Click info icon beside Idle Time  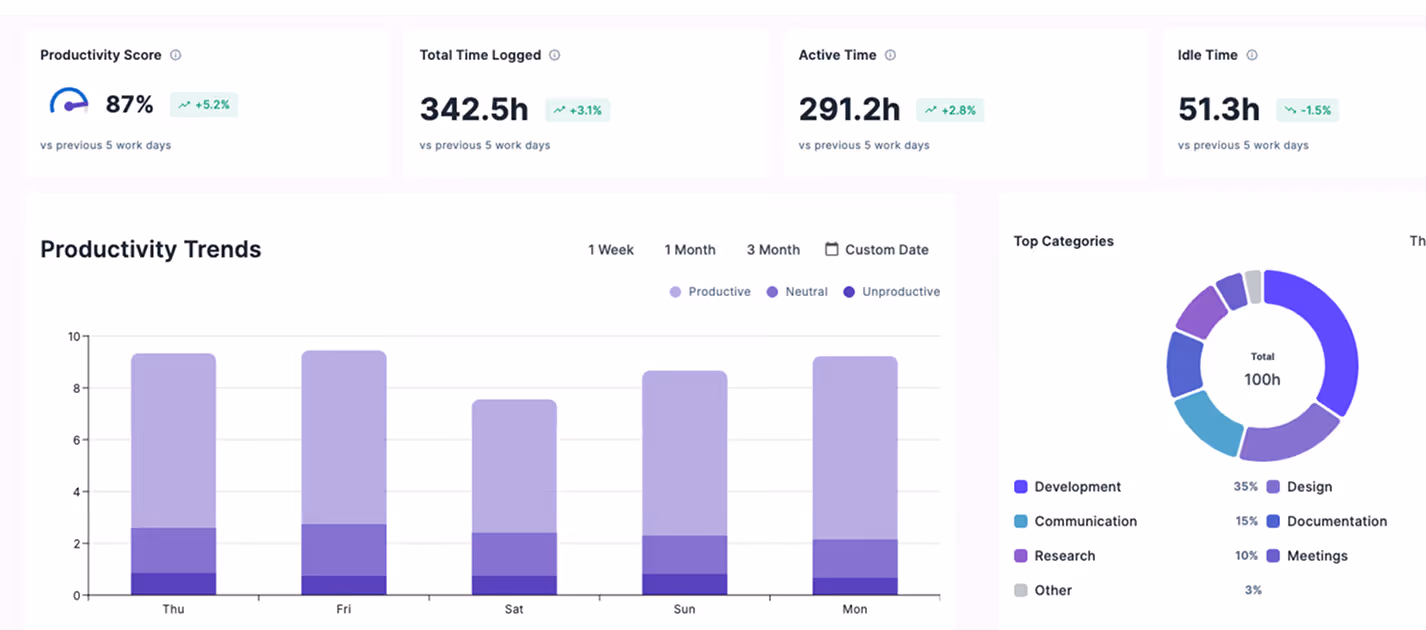[1252, 55]
